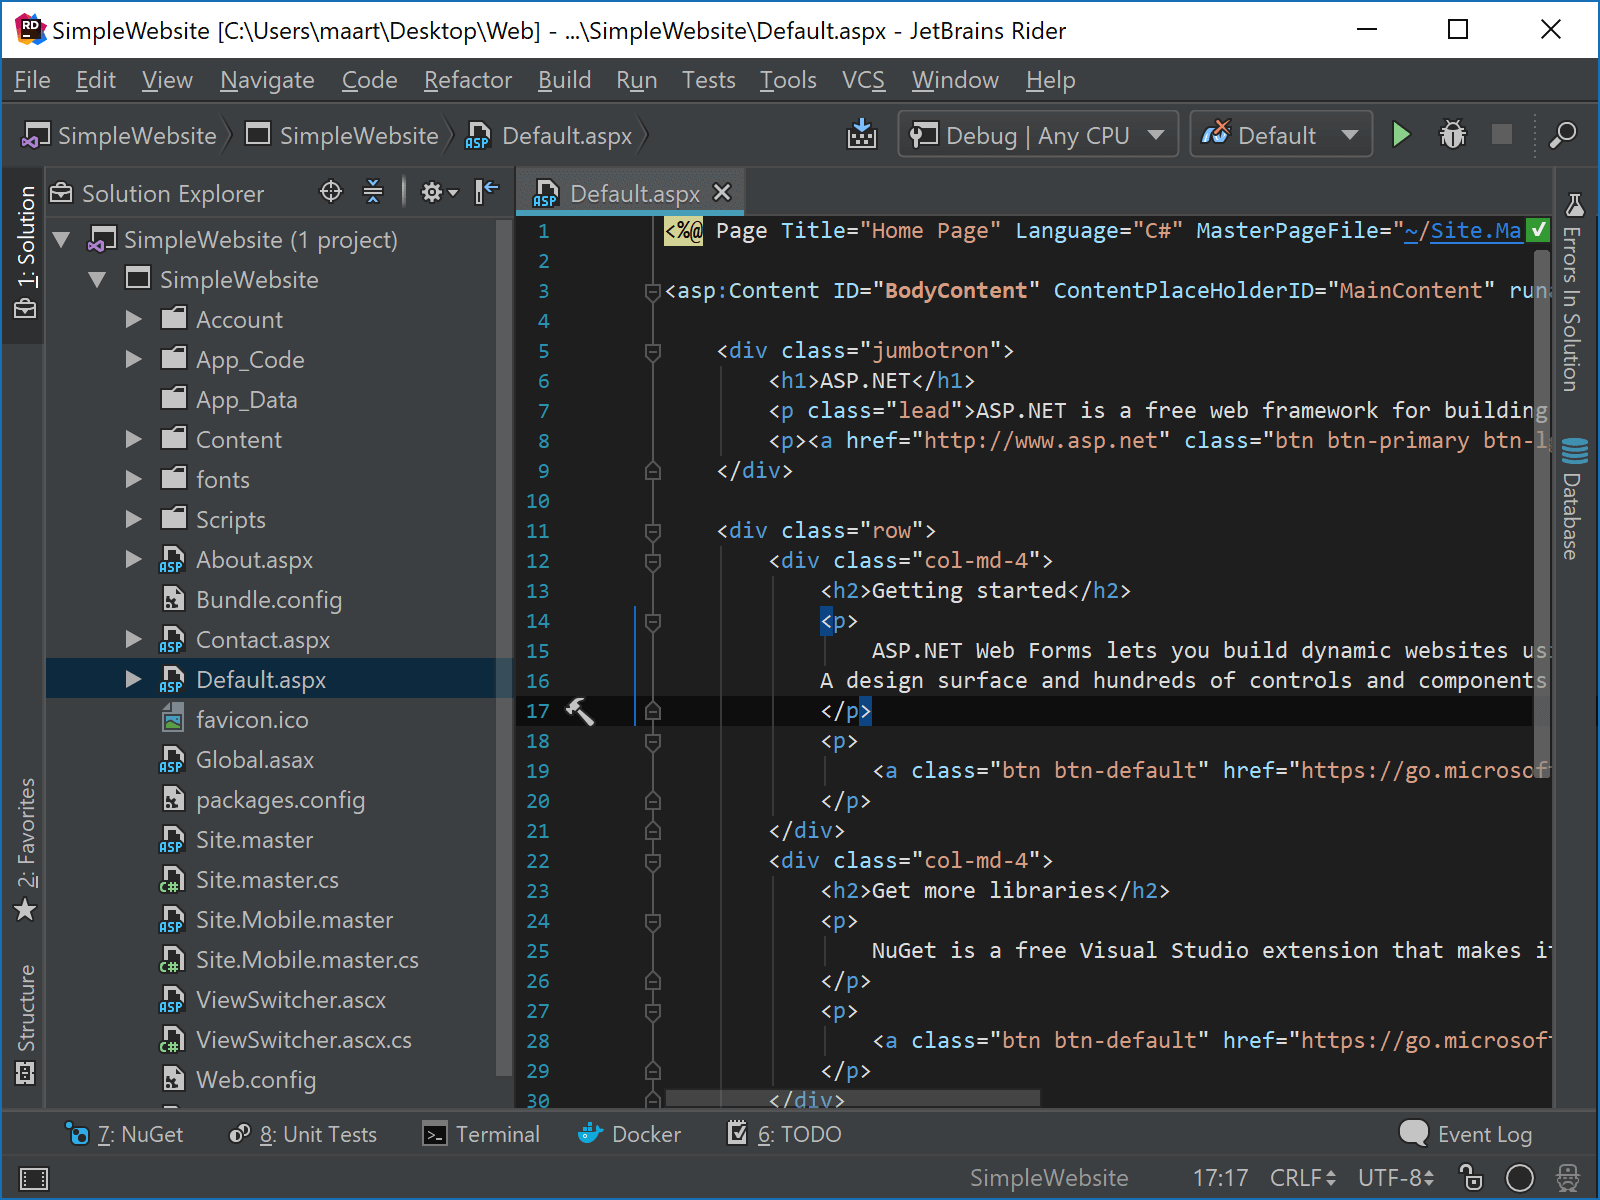Open the Navigate menu

tap(267, 80)
